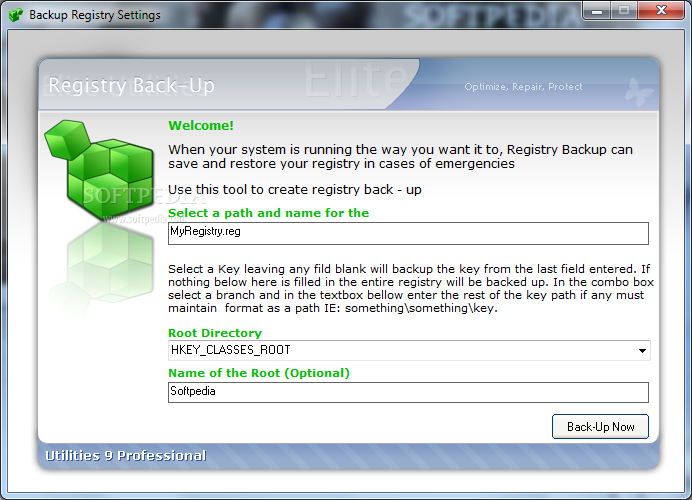The height and width of the screenshot is (500, 692).
Task: Open the Root Directory combo box
Action: click(x=409, y=350)
